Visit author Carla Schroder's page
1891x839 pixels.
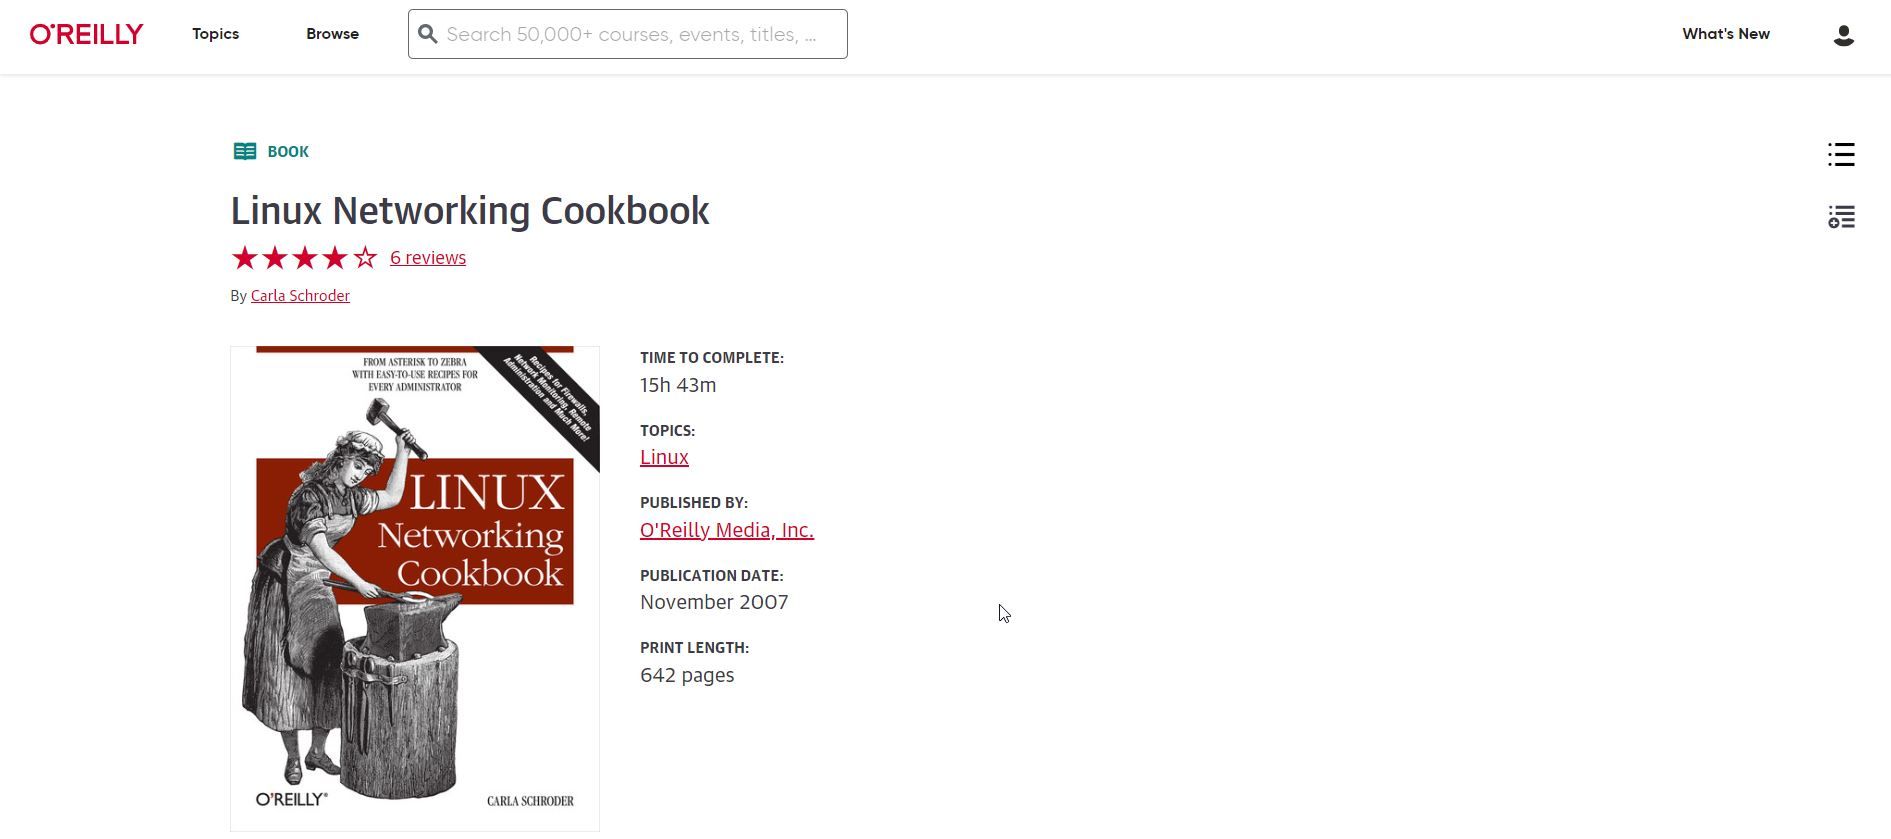click(300, 296)
